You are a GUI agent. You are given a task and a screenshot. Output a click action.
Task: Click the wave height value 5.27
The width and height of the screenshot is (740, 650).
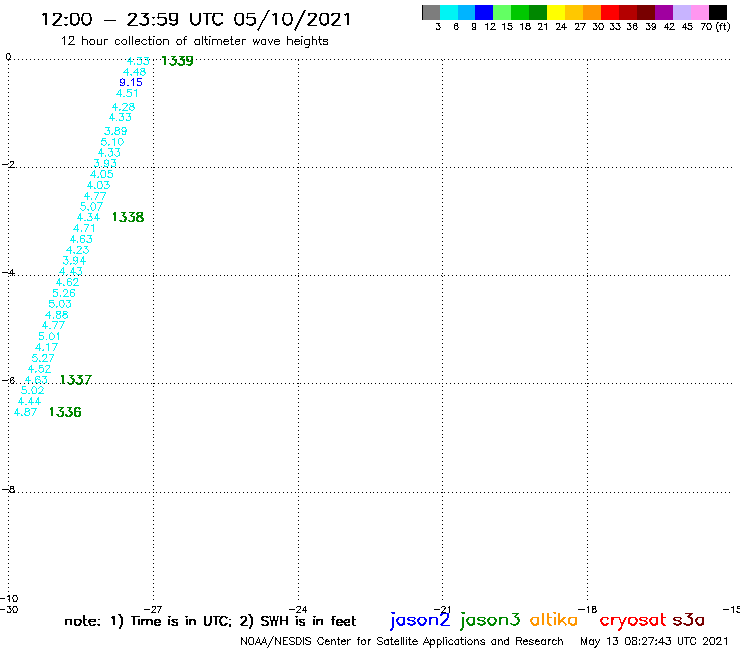(x=43, y=358)
